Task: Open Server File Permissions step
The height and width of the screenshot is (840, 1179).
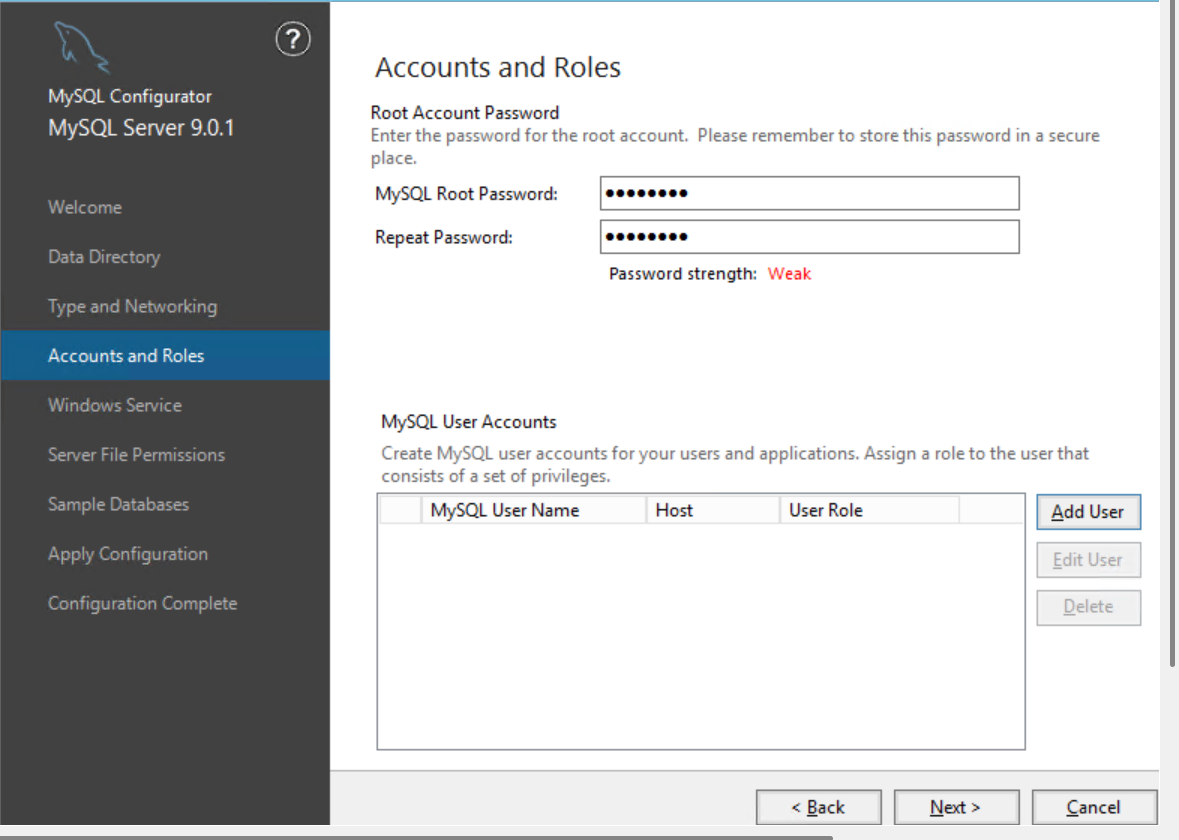Action: click(137, 454)
